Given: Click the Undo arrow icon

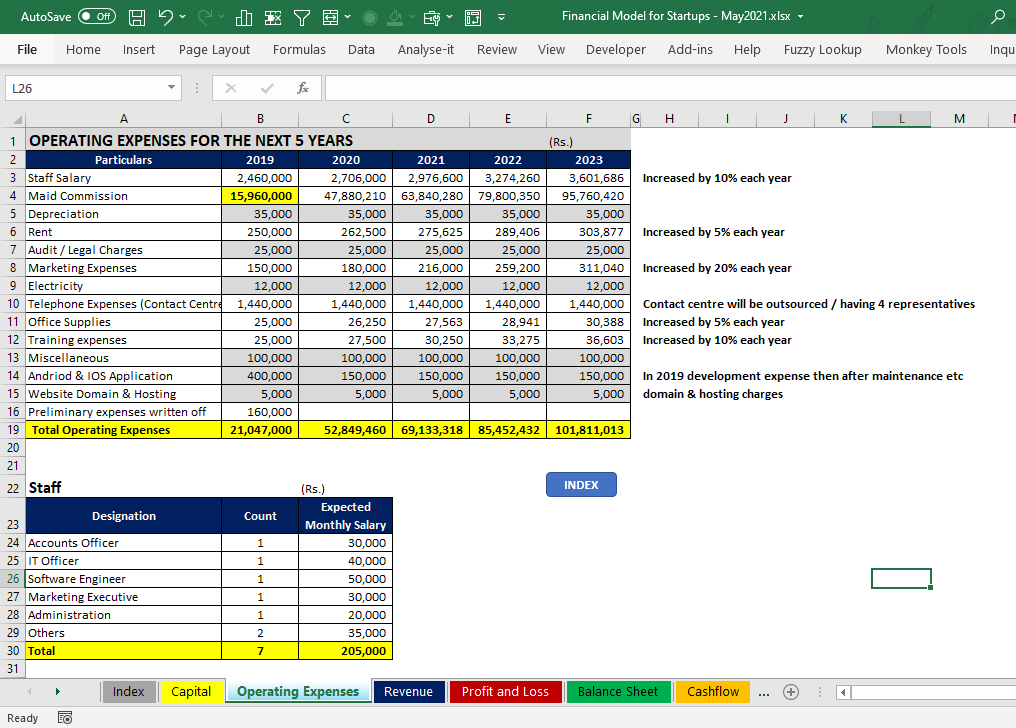Looking at the screenshot, I should coord(166,17).
